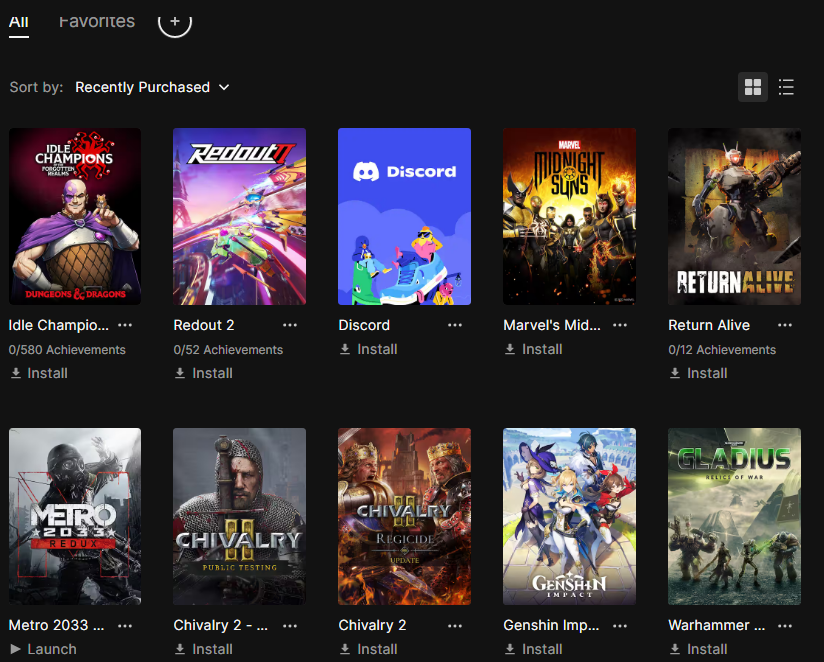Install Warhammer Gladius
The image size is (824, 662).
[x=699, y=649]
